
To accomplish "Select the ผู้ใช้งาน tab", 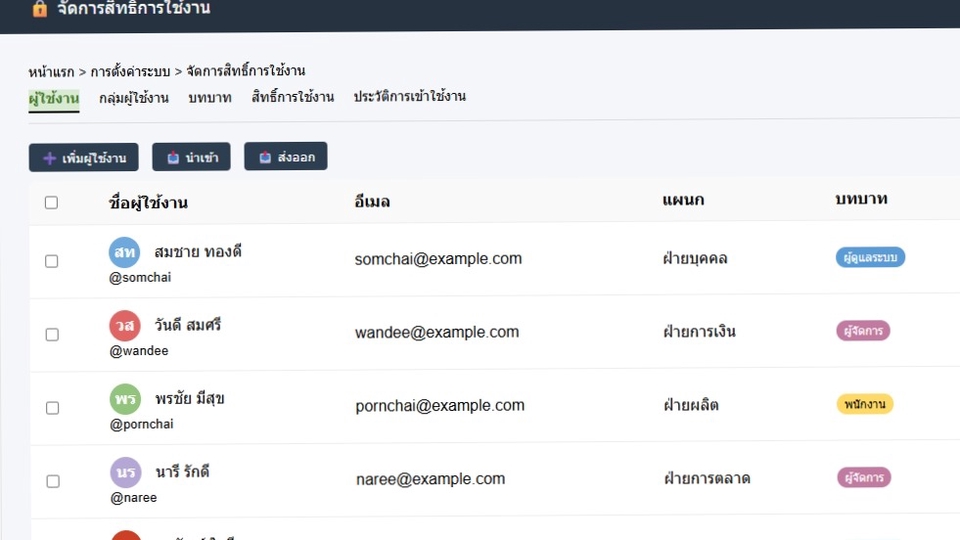I will (54, 99).
